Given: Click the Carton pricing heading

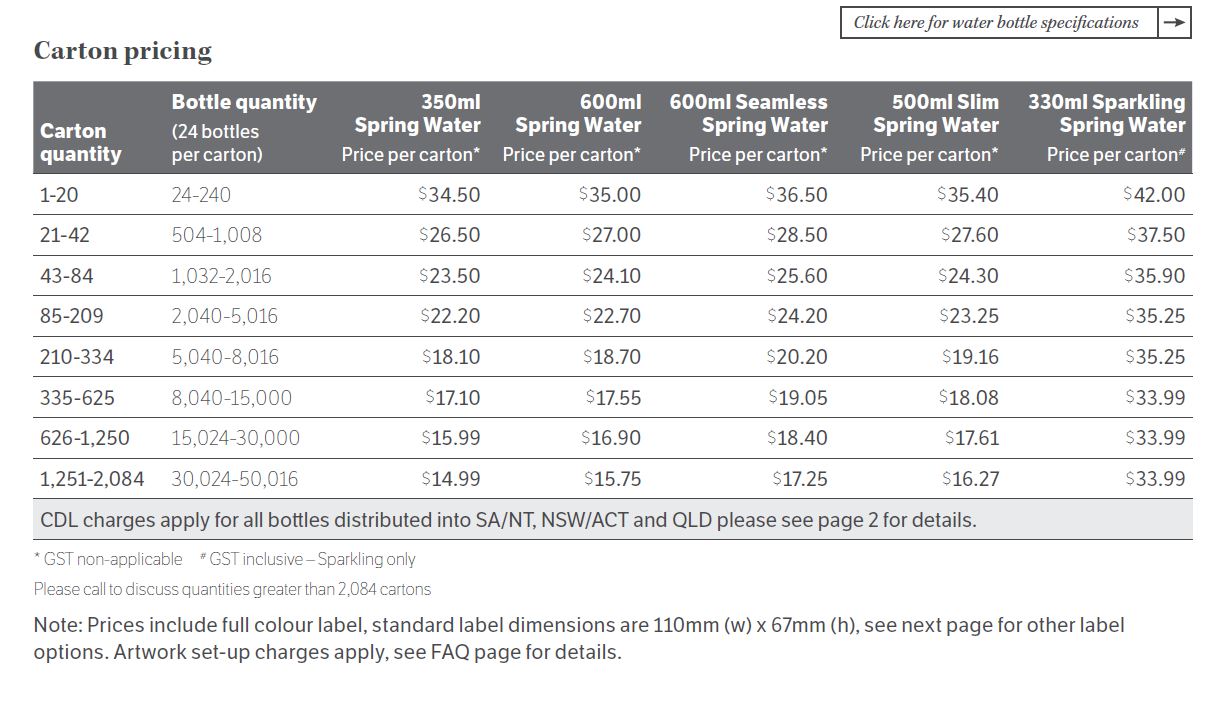Looking at the screenshot, I should 123,51.
